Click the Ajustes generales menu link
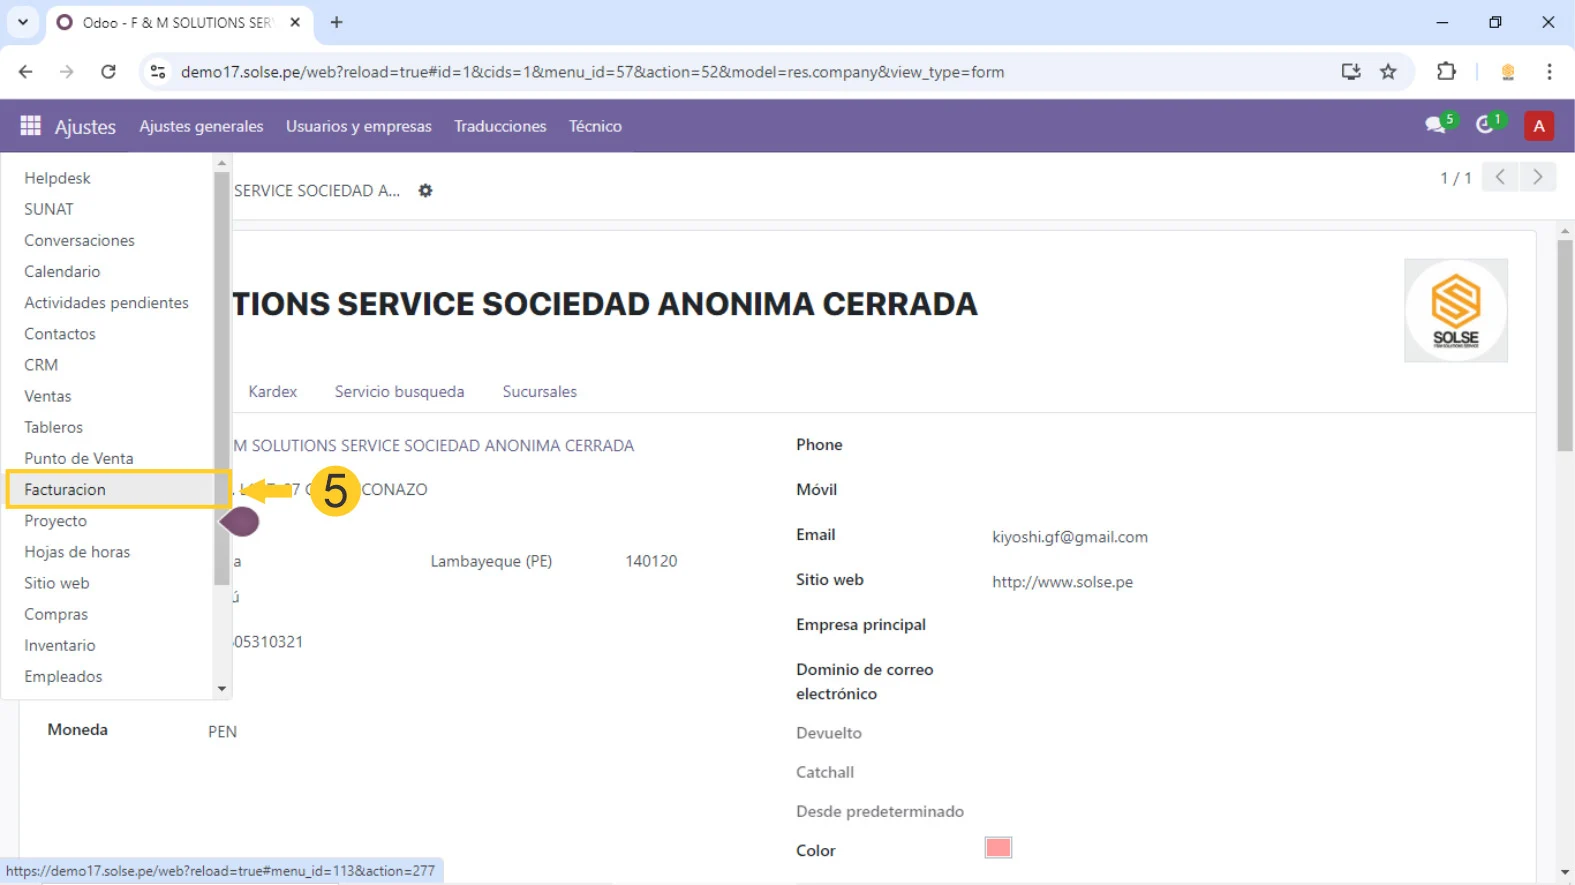Viewport: 1575px width, 885px height. click(x=201, y=126)
